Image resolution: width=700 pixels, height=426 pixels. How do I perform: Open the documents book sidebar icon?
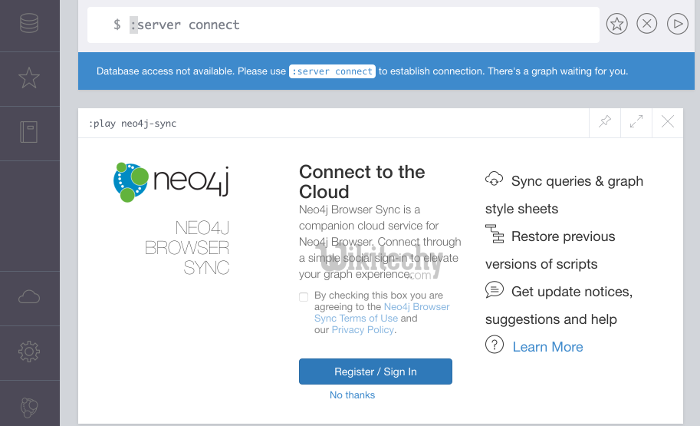click(29, 132)
